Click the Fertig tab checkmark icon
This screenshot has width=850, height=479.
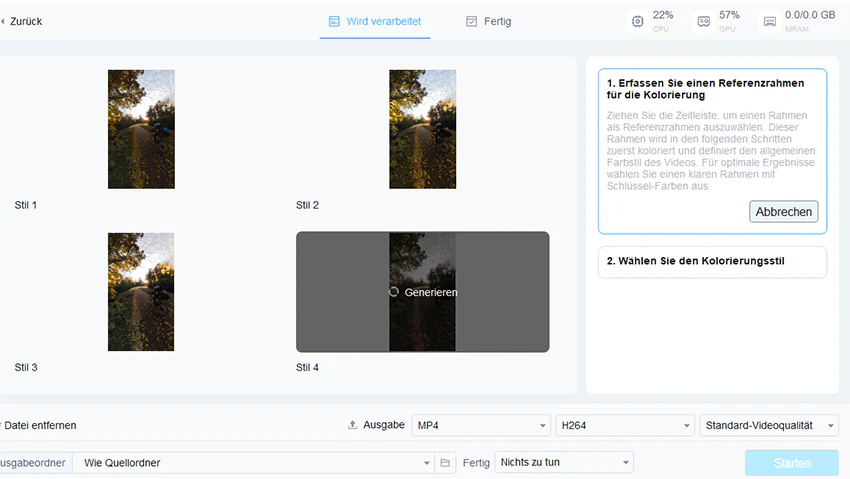472,21
